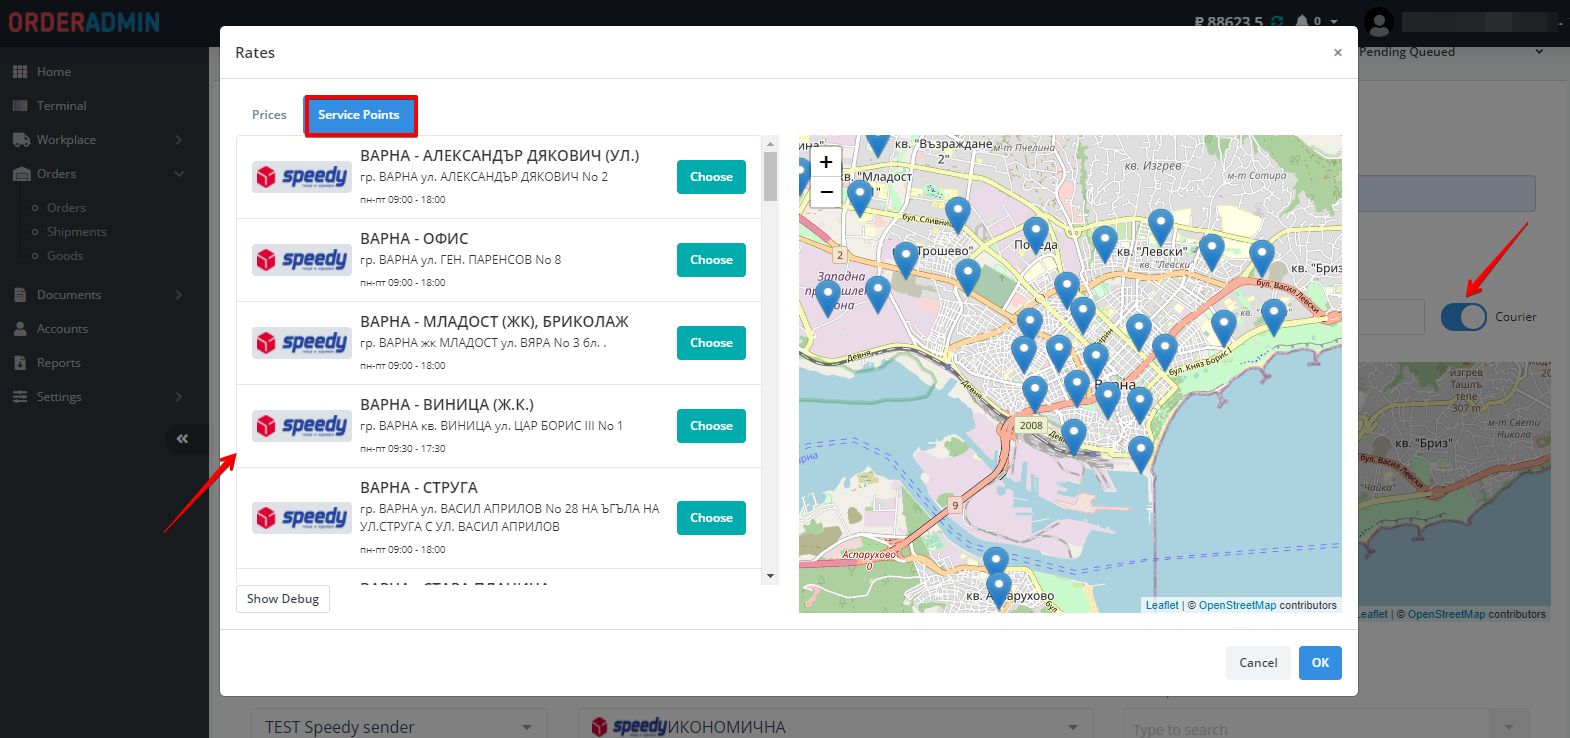Click the Speedy logo for ВАРНА - ОФИС
1570x738 pixels.
click(301, 260)
